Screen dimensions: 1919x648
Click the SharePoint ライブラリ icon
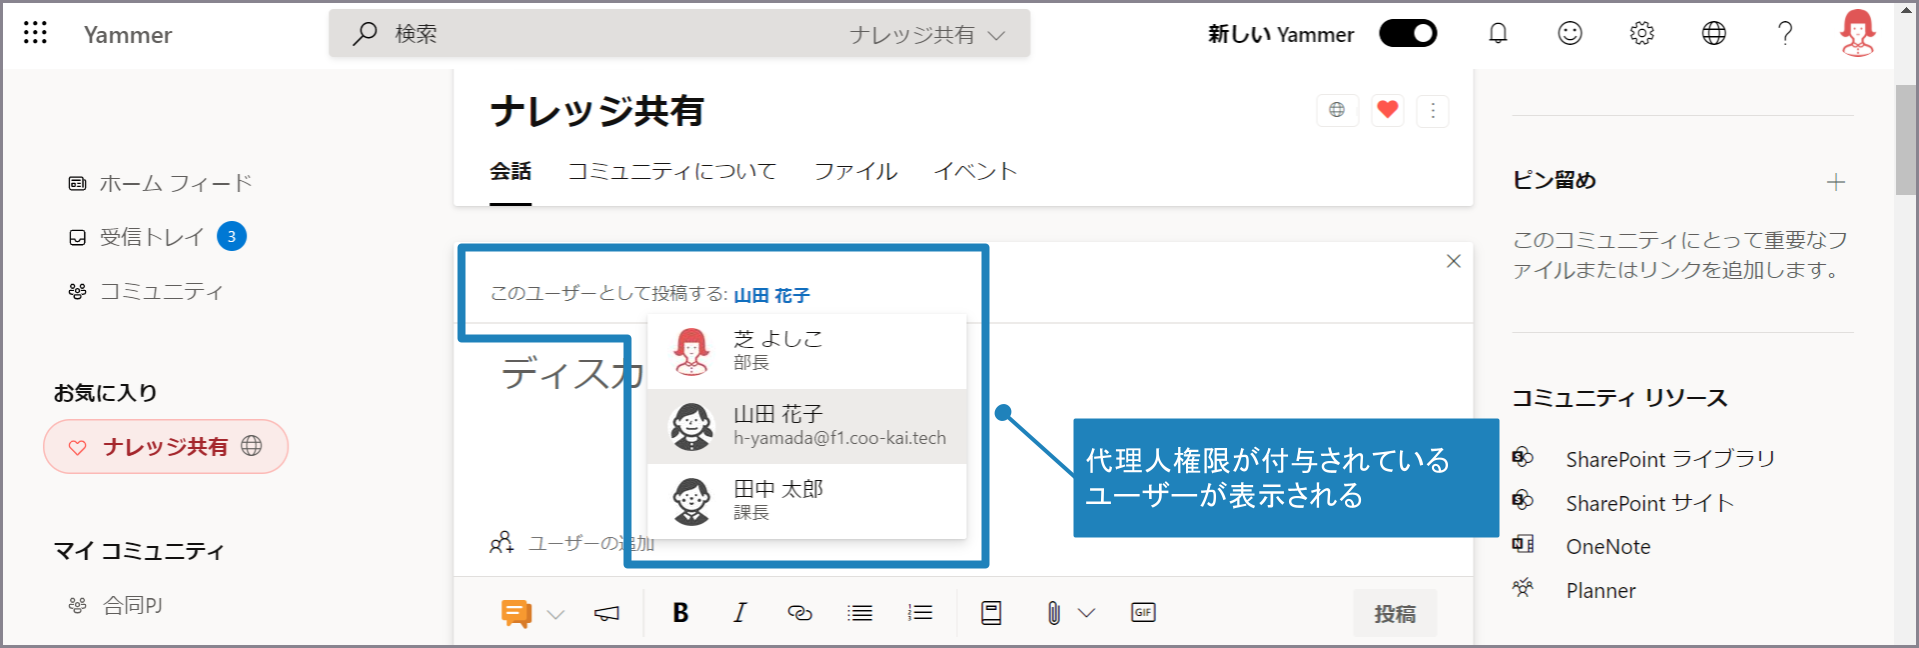(1523, 457)
